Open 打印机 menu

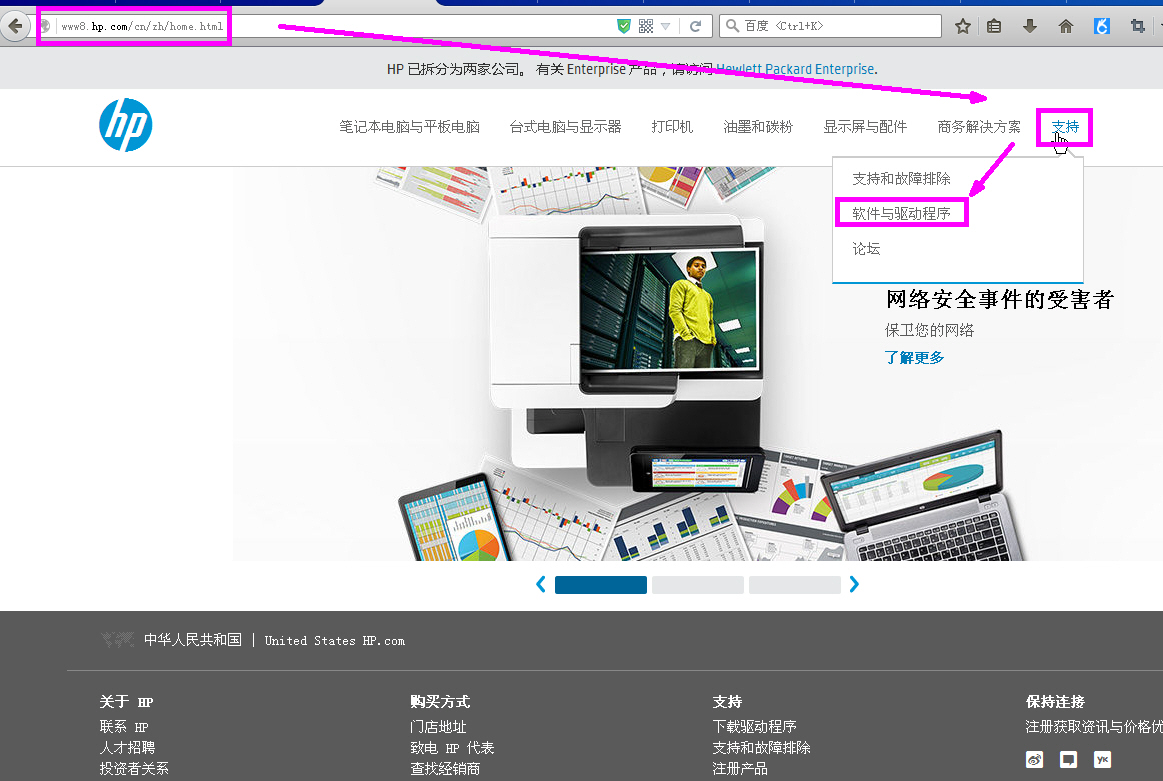coord(672,127)
